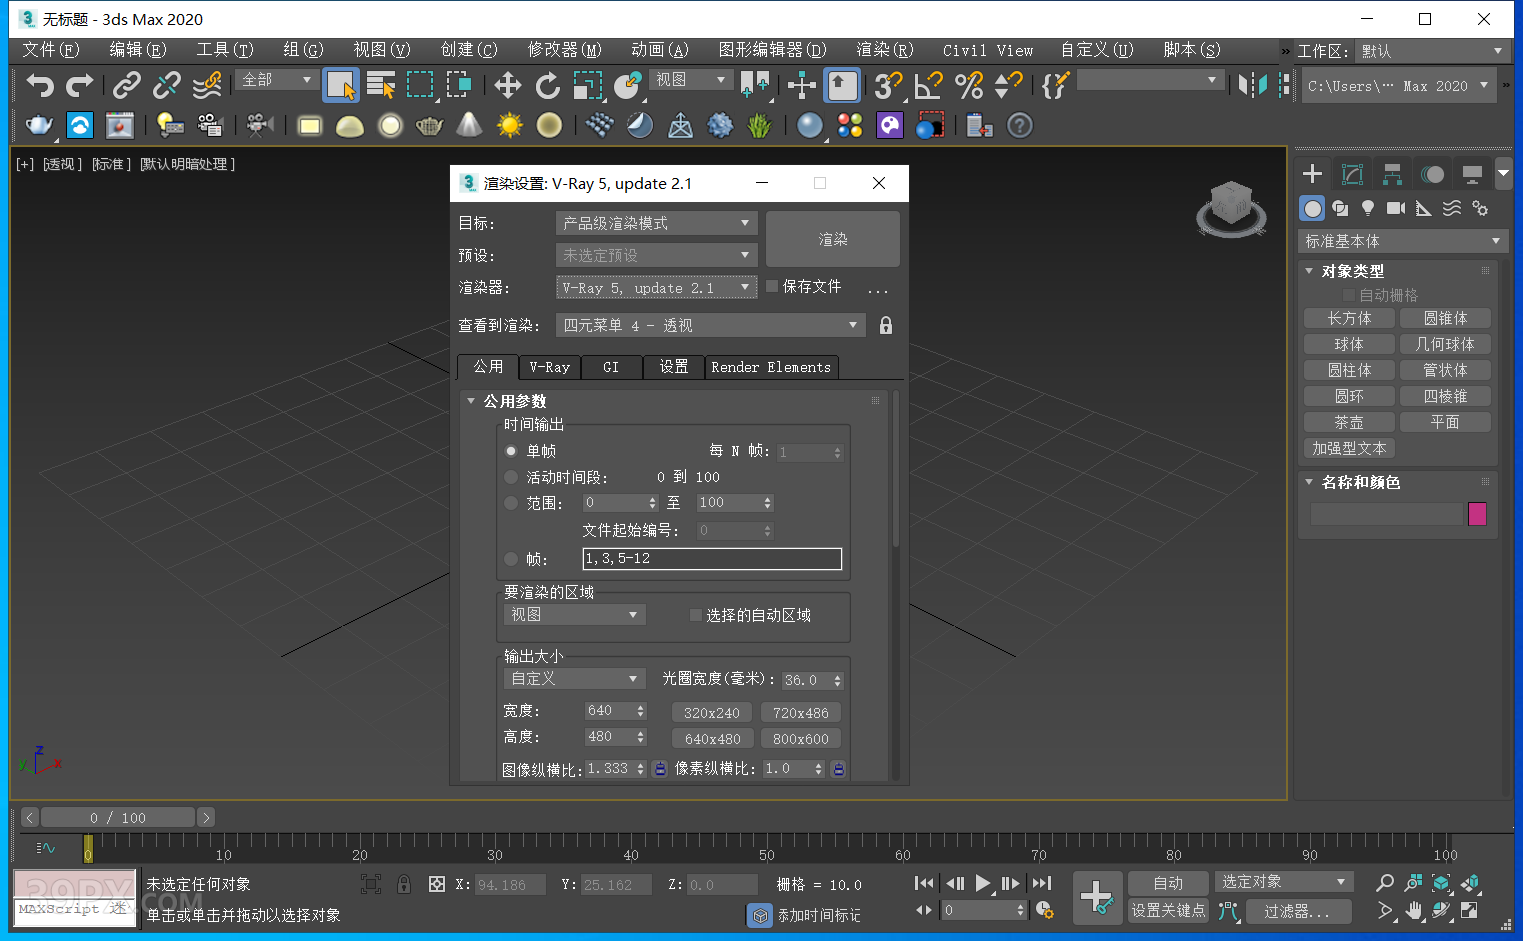
Task: Open the Hierarchy panel icon
Action: click(x=1392, y=174)
